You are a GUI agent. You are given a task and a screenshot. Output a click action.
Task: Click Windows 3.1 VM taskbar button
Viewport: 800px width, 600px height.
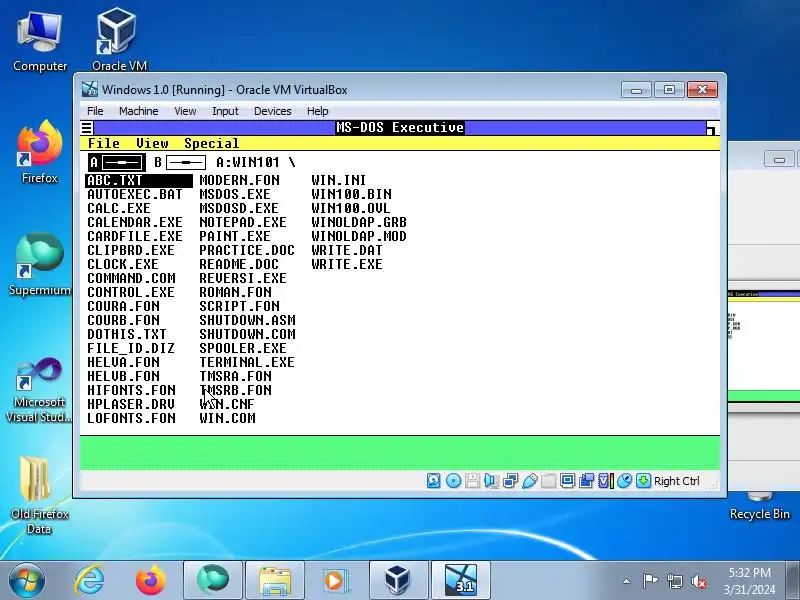(461, 580)
